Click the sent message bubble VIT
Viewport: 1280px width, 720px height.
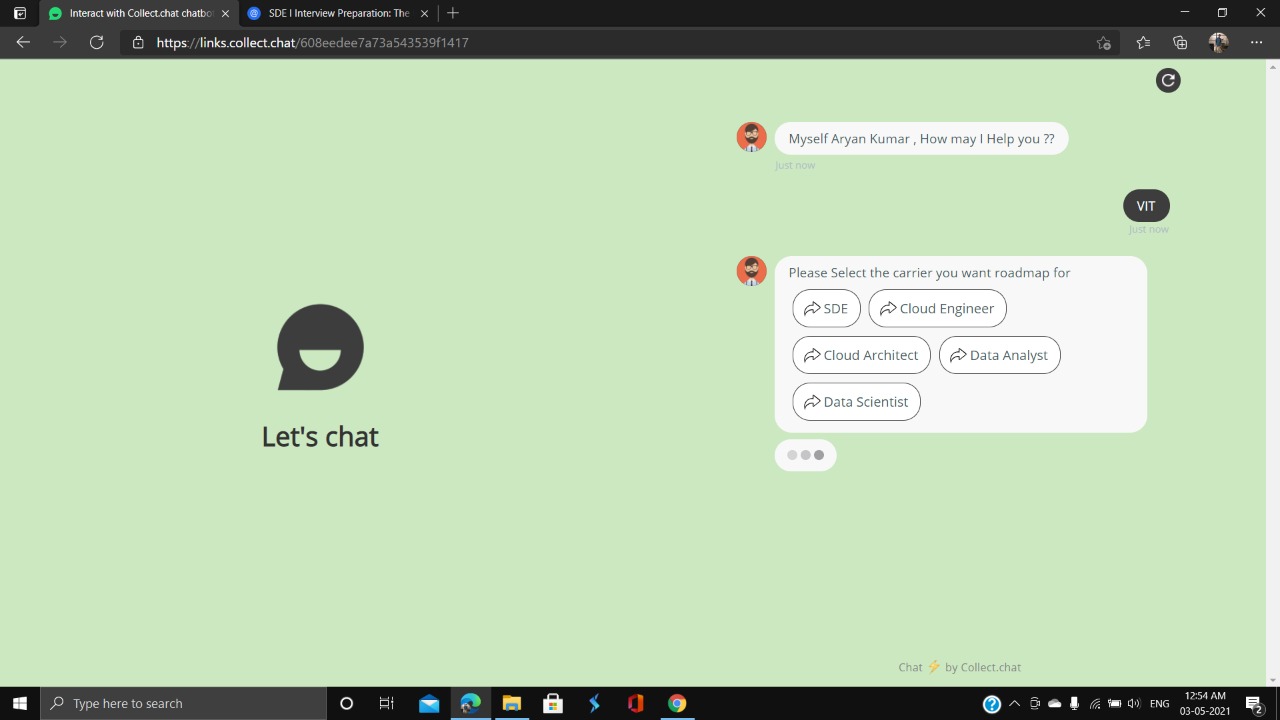(1146, 206)
